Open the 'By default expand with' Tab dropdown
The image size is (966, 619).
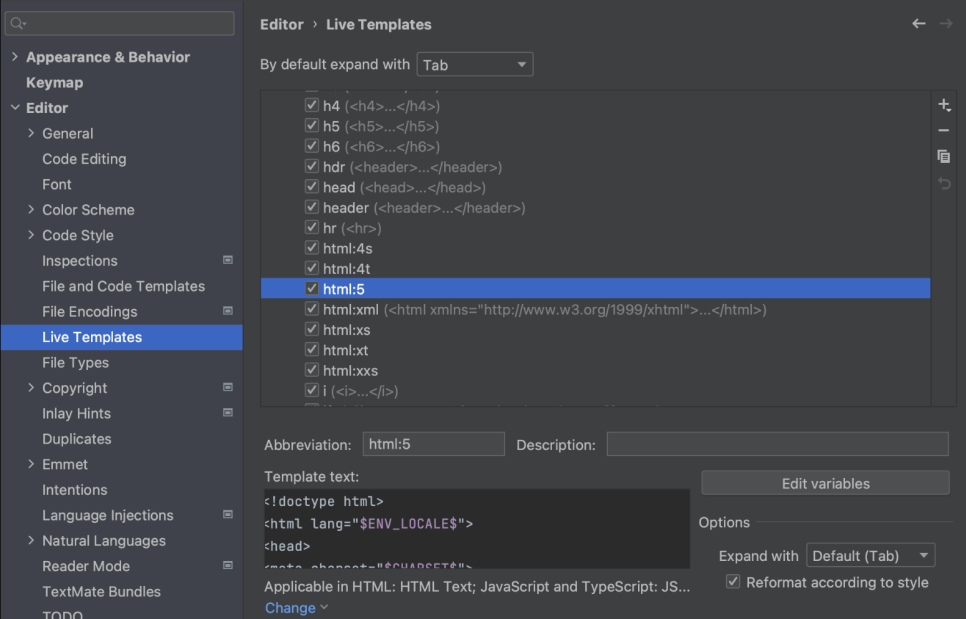[x=475, y=65]
